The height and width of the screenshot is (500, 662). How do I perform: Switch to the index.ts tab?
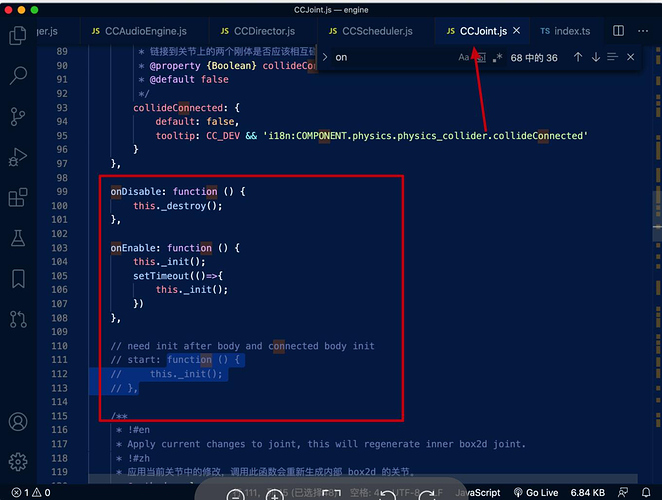click(x=565, y=31)
